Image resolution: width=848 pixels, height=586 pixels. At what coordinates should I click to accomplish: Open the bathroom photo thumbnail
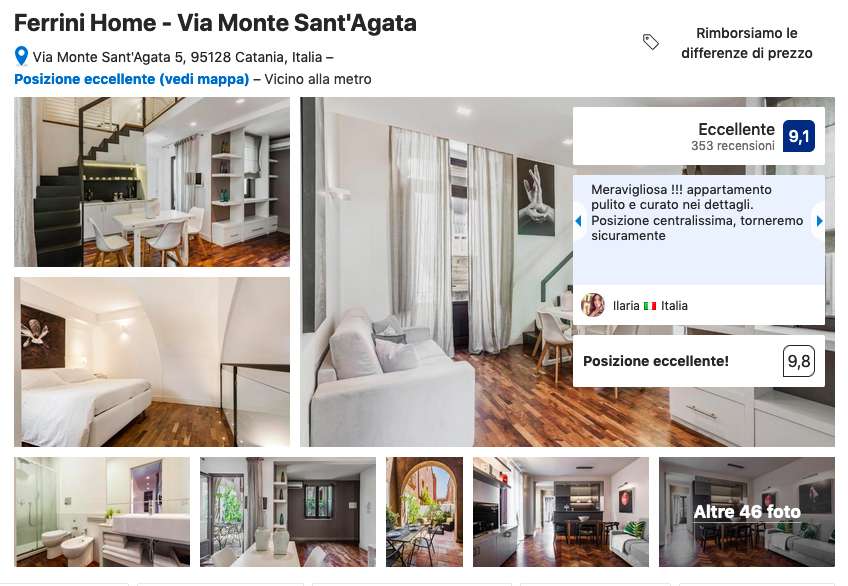pyautogui.click(x=102, y=512)
